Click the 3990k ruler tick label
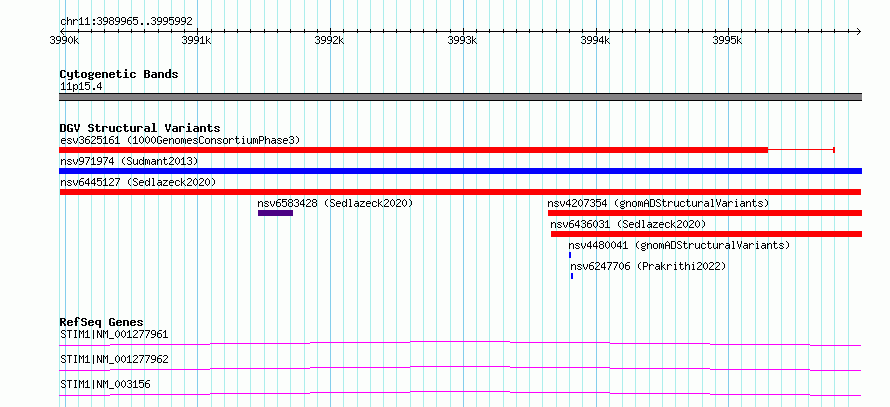 [x=64, y=41]
